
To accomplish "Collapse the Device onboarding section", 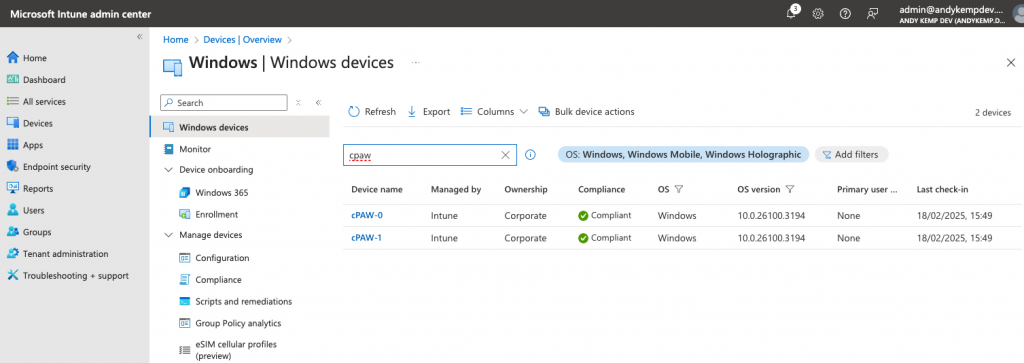I will tap(168, 170).
